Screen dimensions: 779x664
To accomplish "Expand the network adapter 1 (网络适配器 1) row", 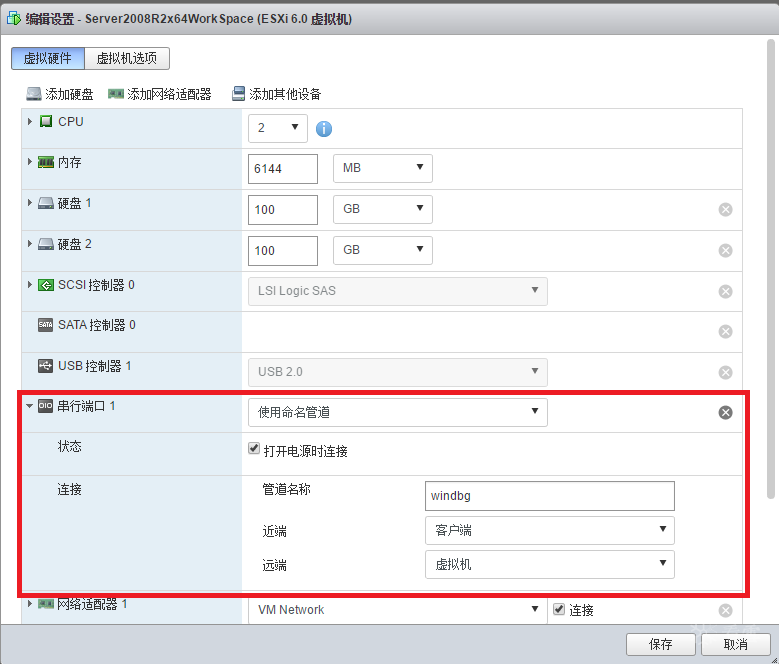I will [x=30, y=603].
